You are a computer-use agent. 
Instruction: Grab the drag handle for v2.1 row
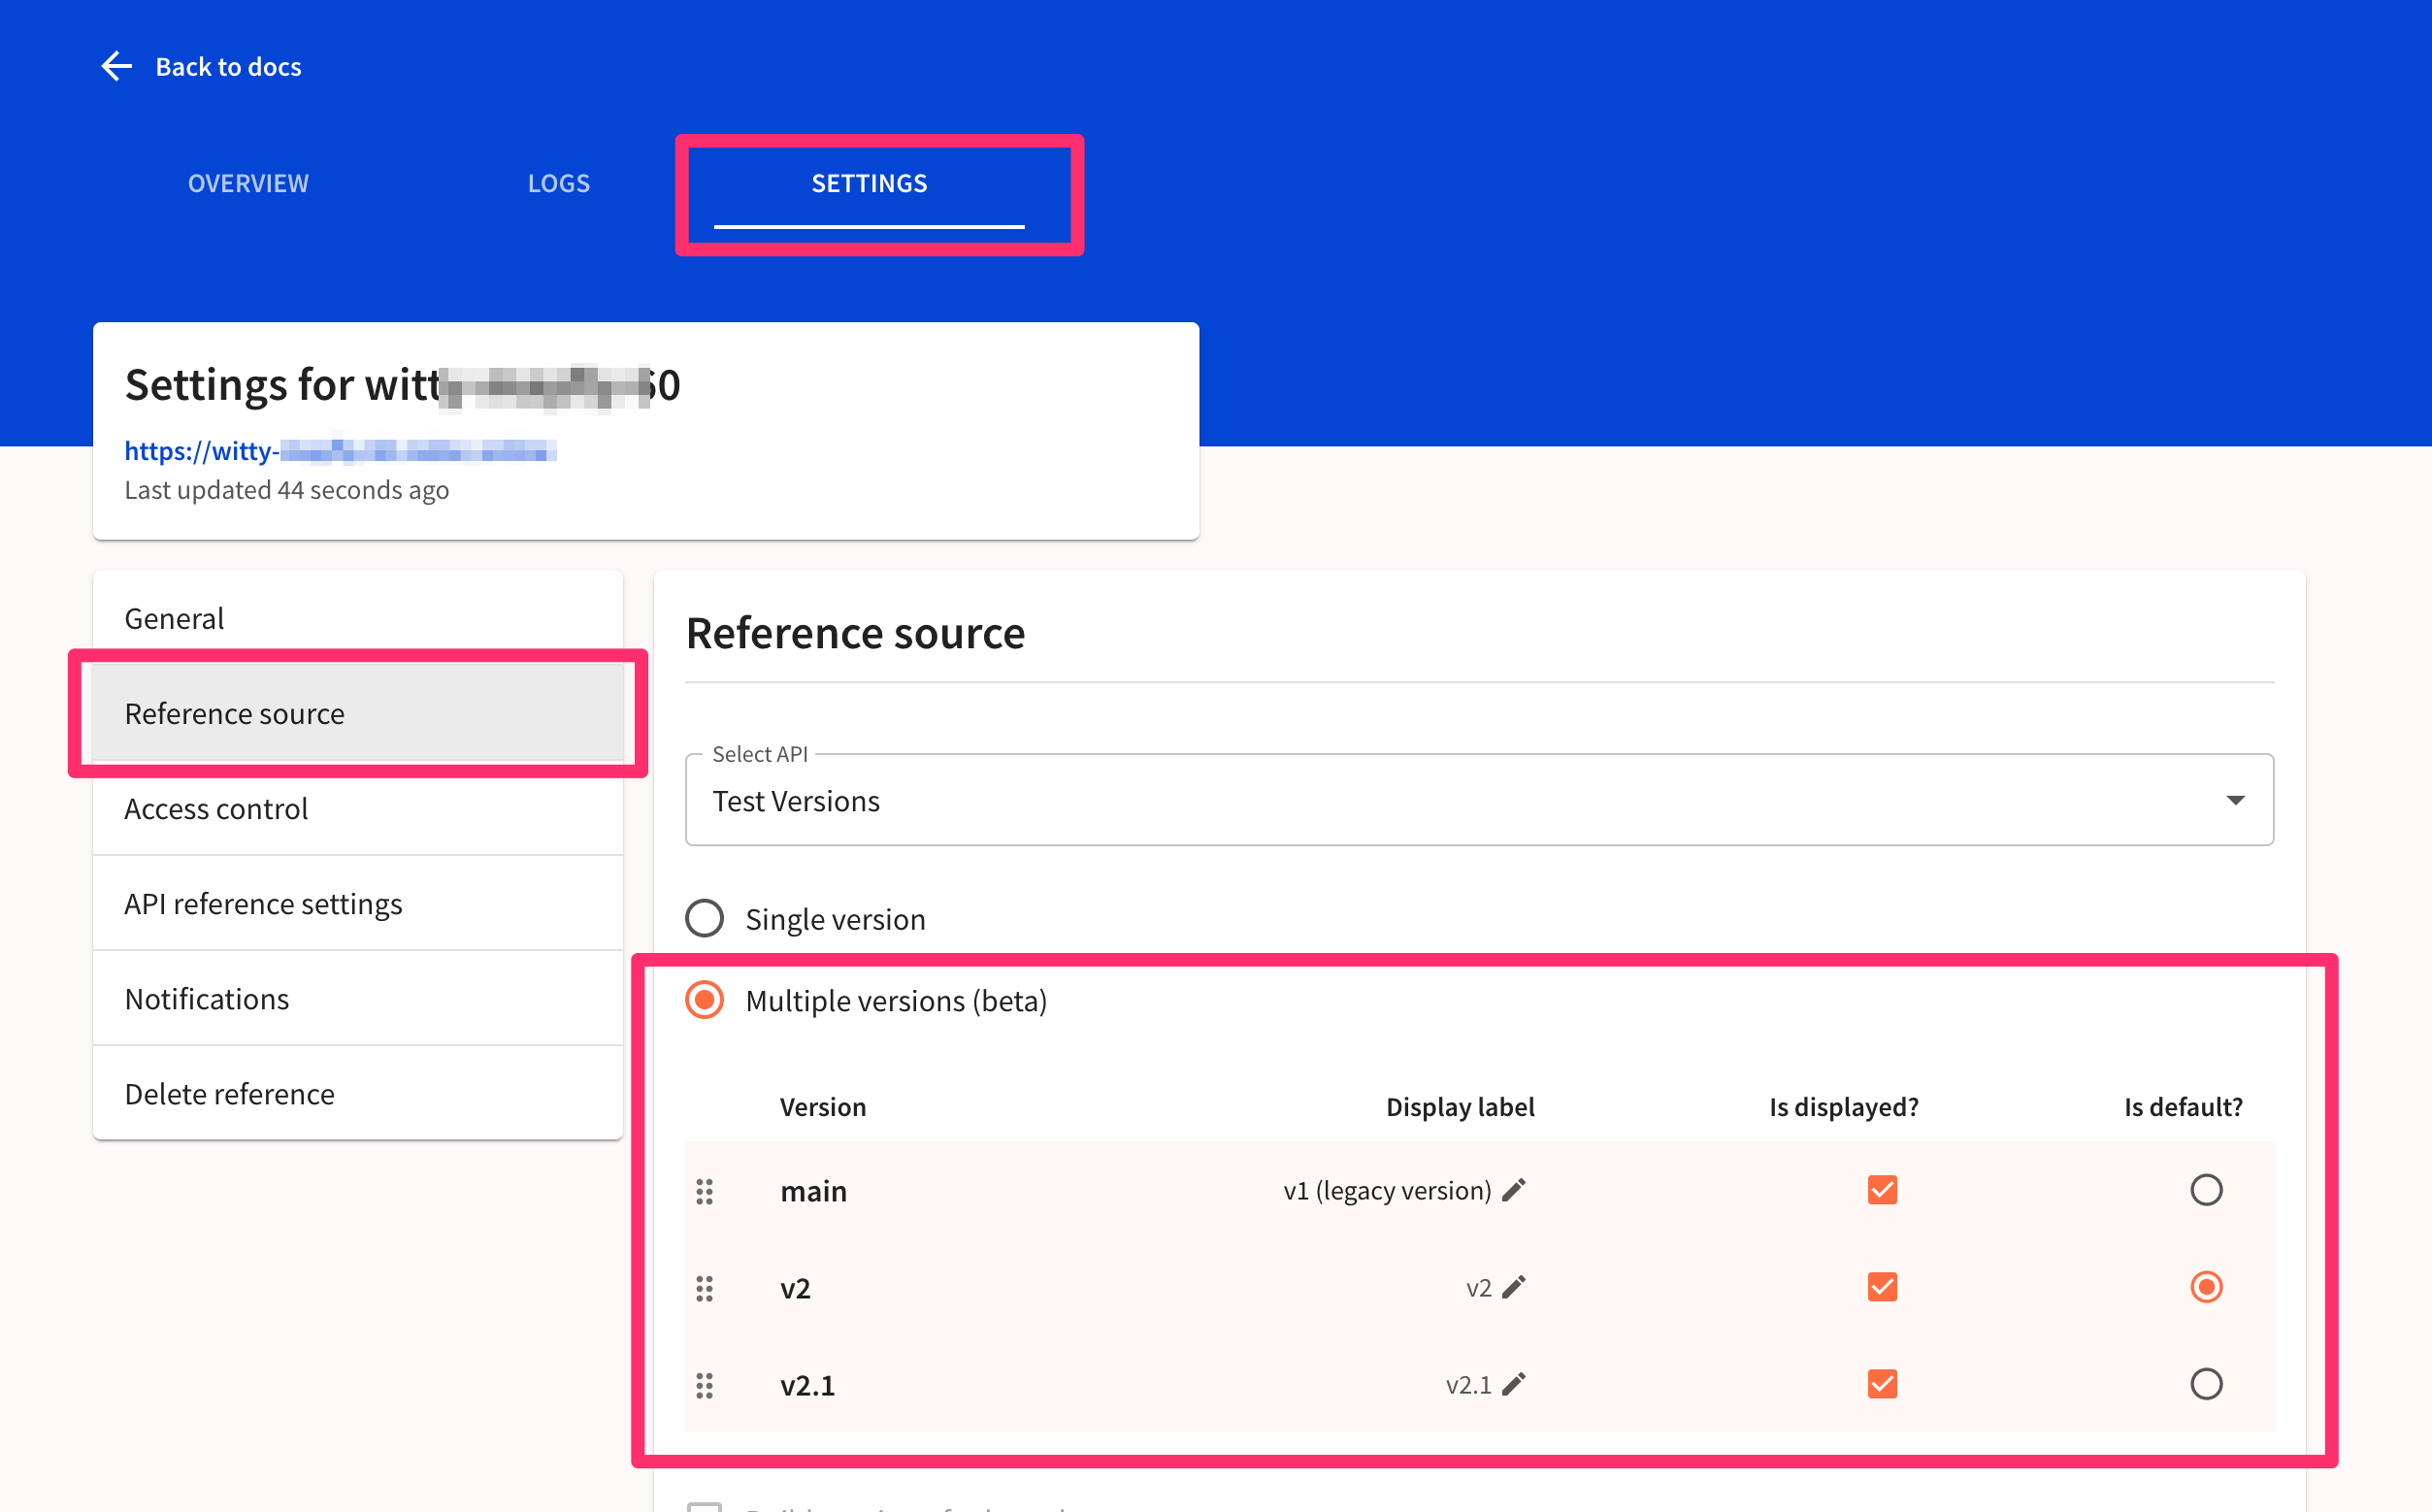[x=704, y=1385]
